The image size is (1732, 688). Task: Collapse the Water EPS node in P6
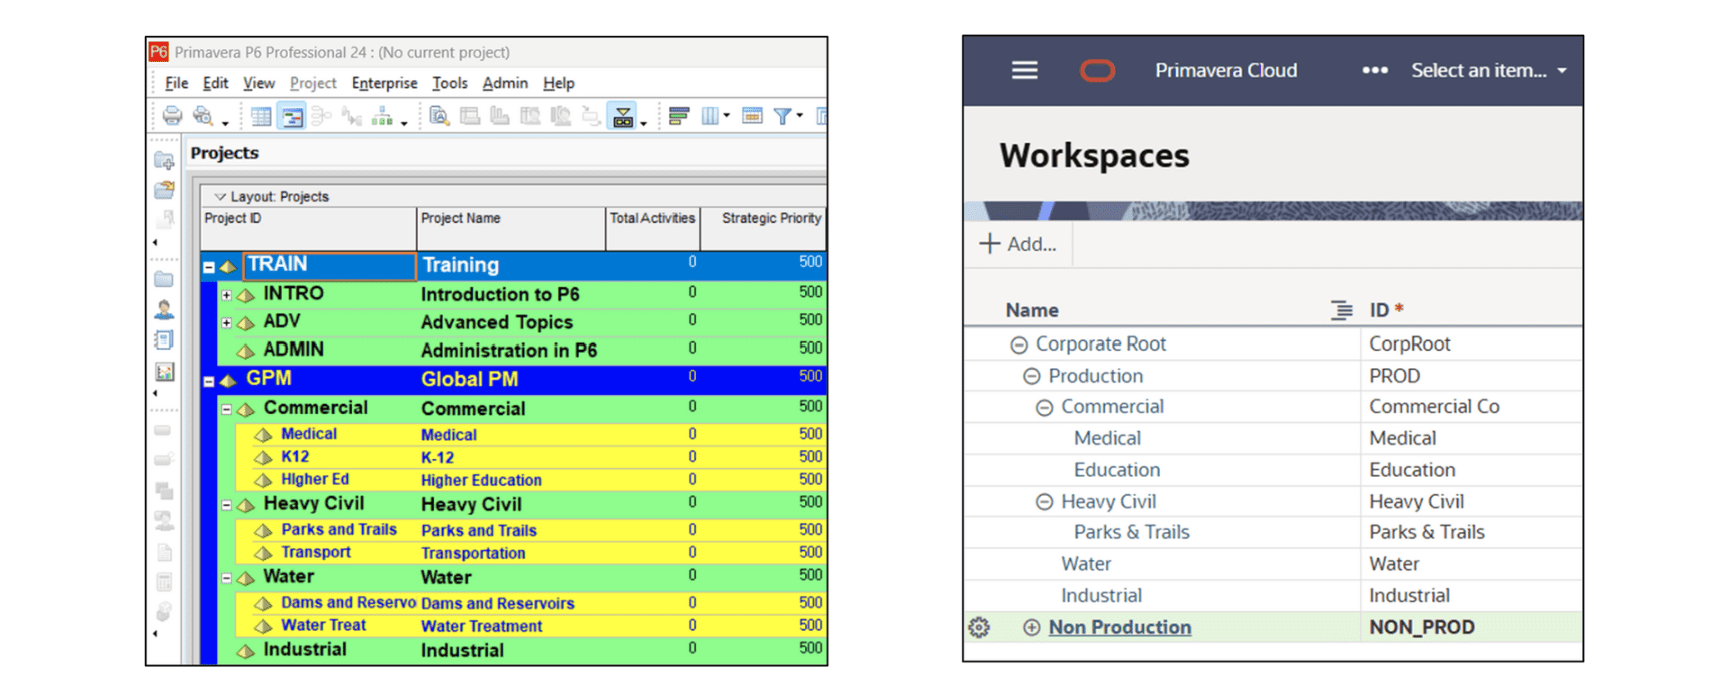226,578
